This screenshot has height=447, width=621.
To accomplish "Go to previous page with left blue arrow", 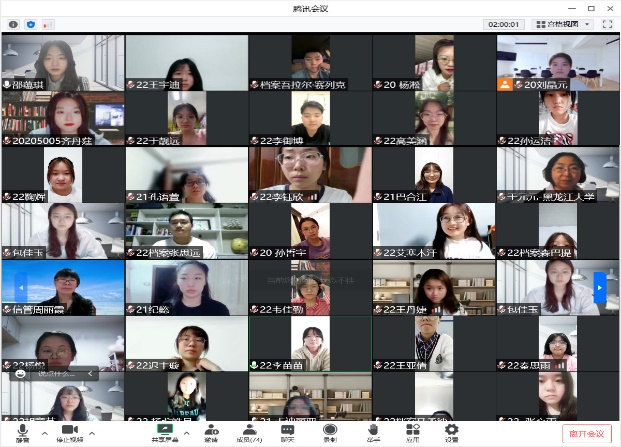I will point(19,288).
